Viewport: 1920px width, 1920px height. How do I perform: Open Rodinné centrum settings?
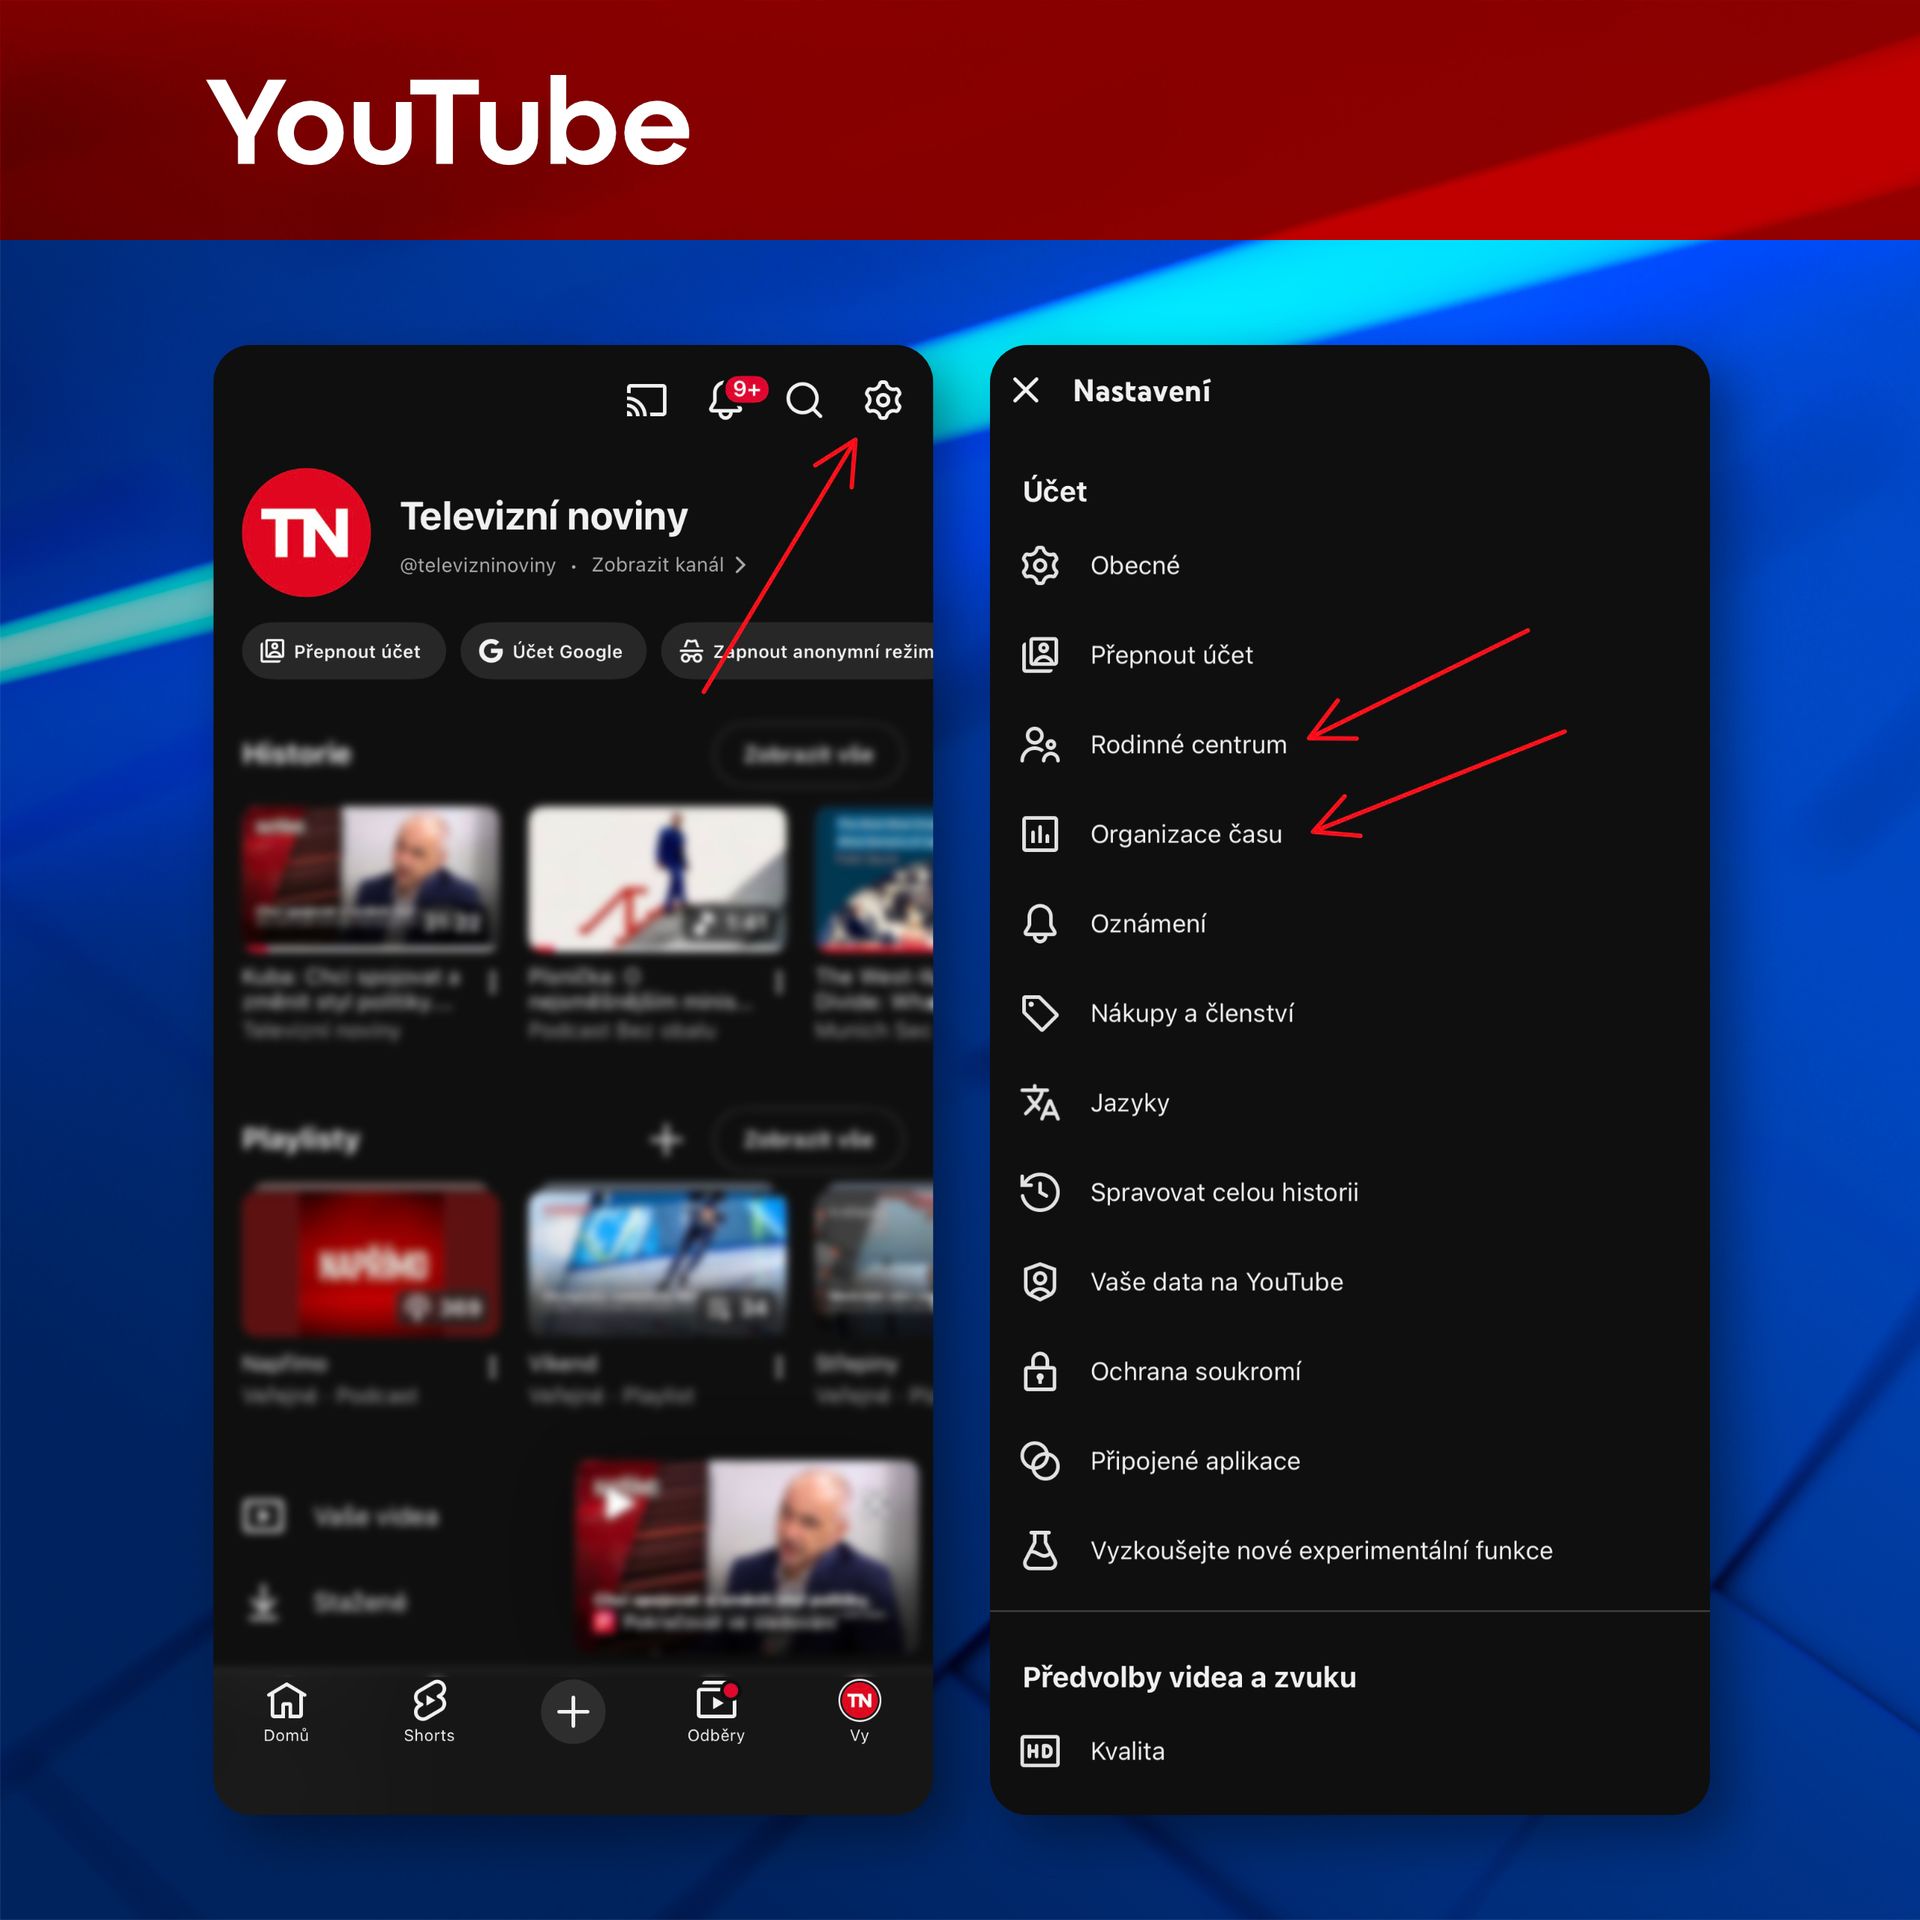pyautogui.click(x=1349, y=745)
